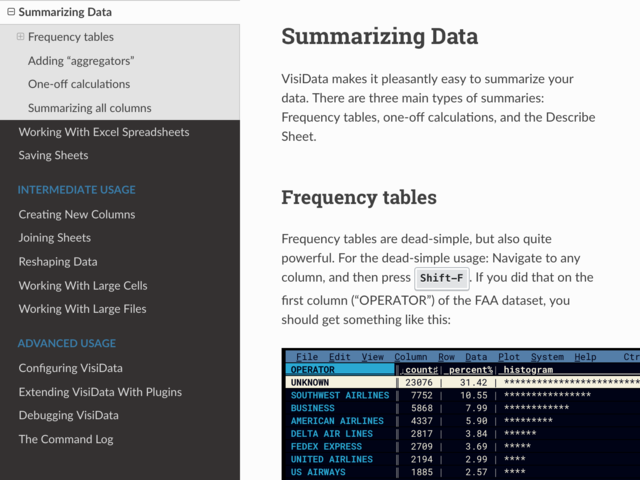Click the Summarizing Data page title
640x480 pixels.
point(380,36)
